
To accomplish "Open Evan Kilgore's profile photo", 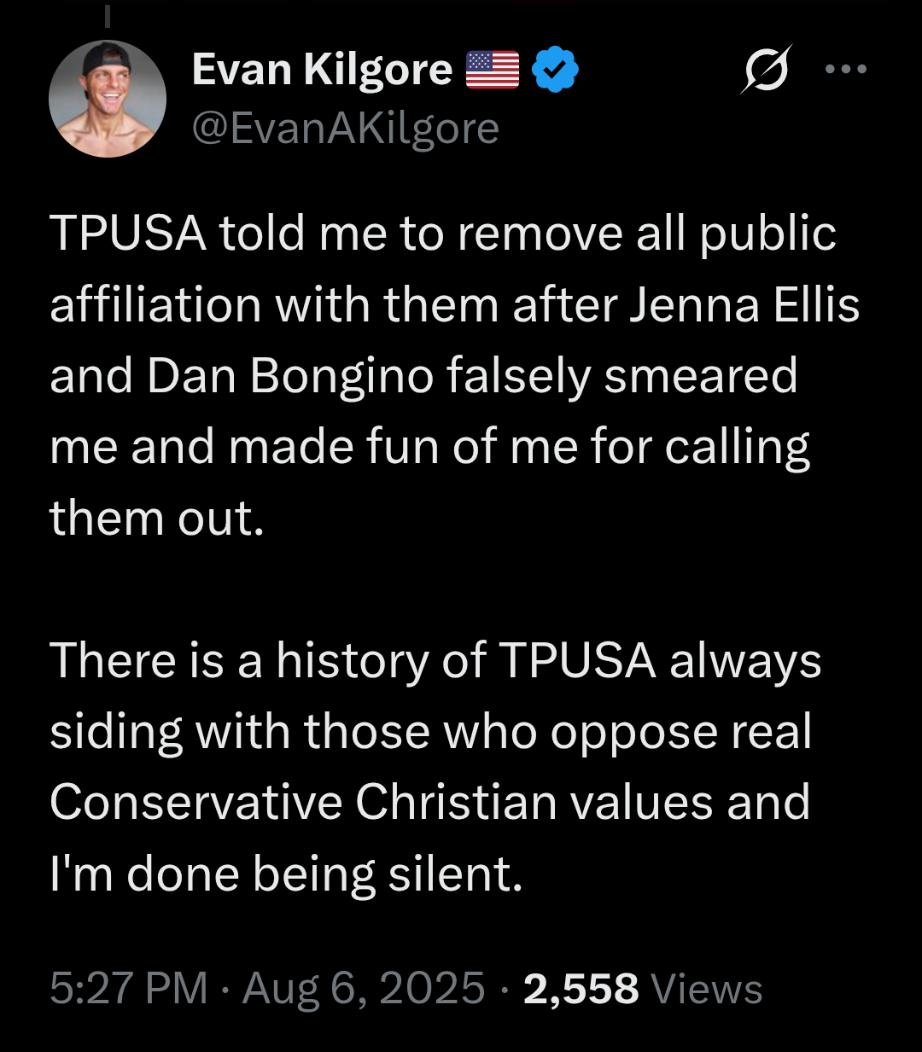I will (x=106, y=100).
